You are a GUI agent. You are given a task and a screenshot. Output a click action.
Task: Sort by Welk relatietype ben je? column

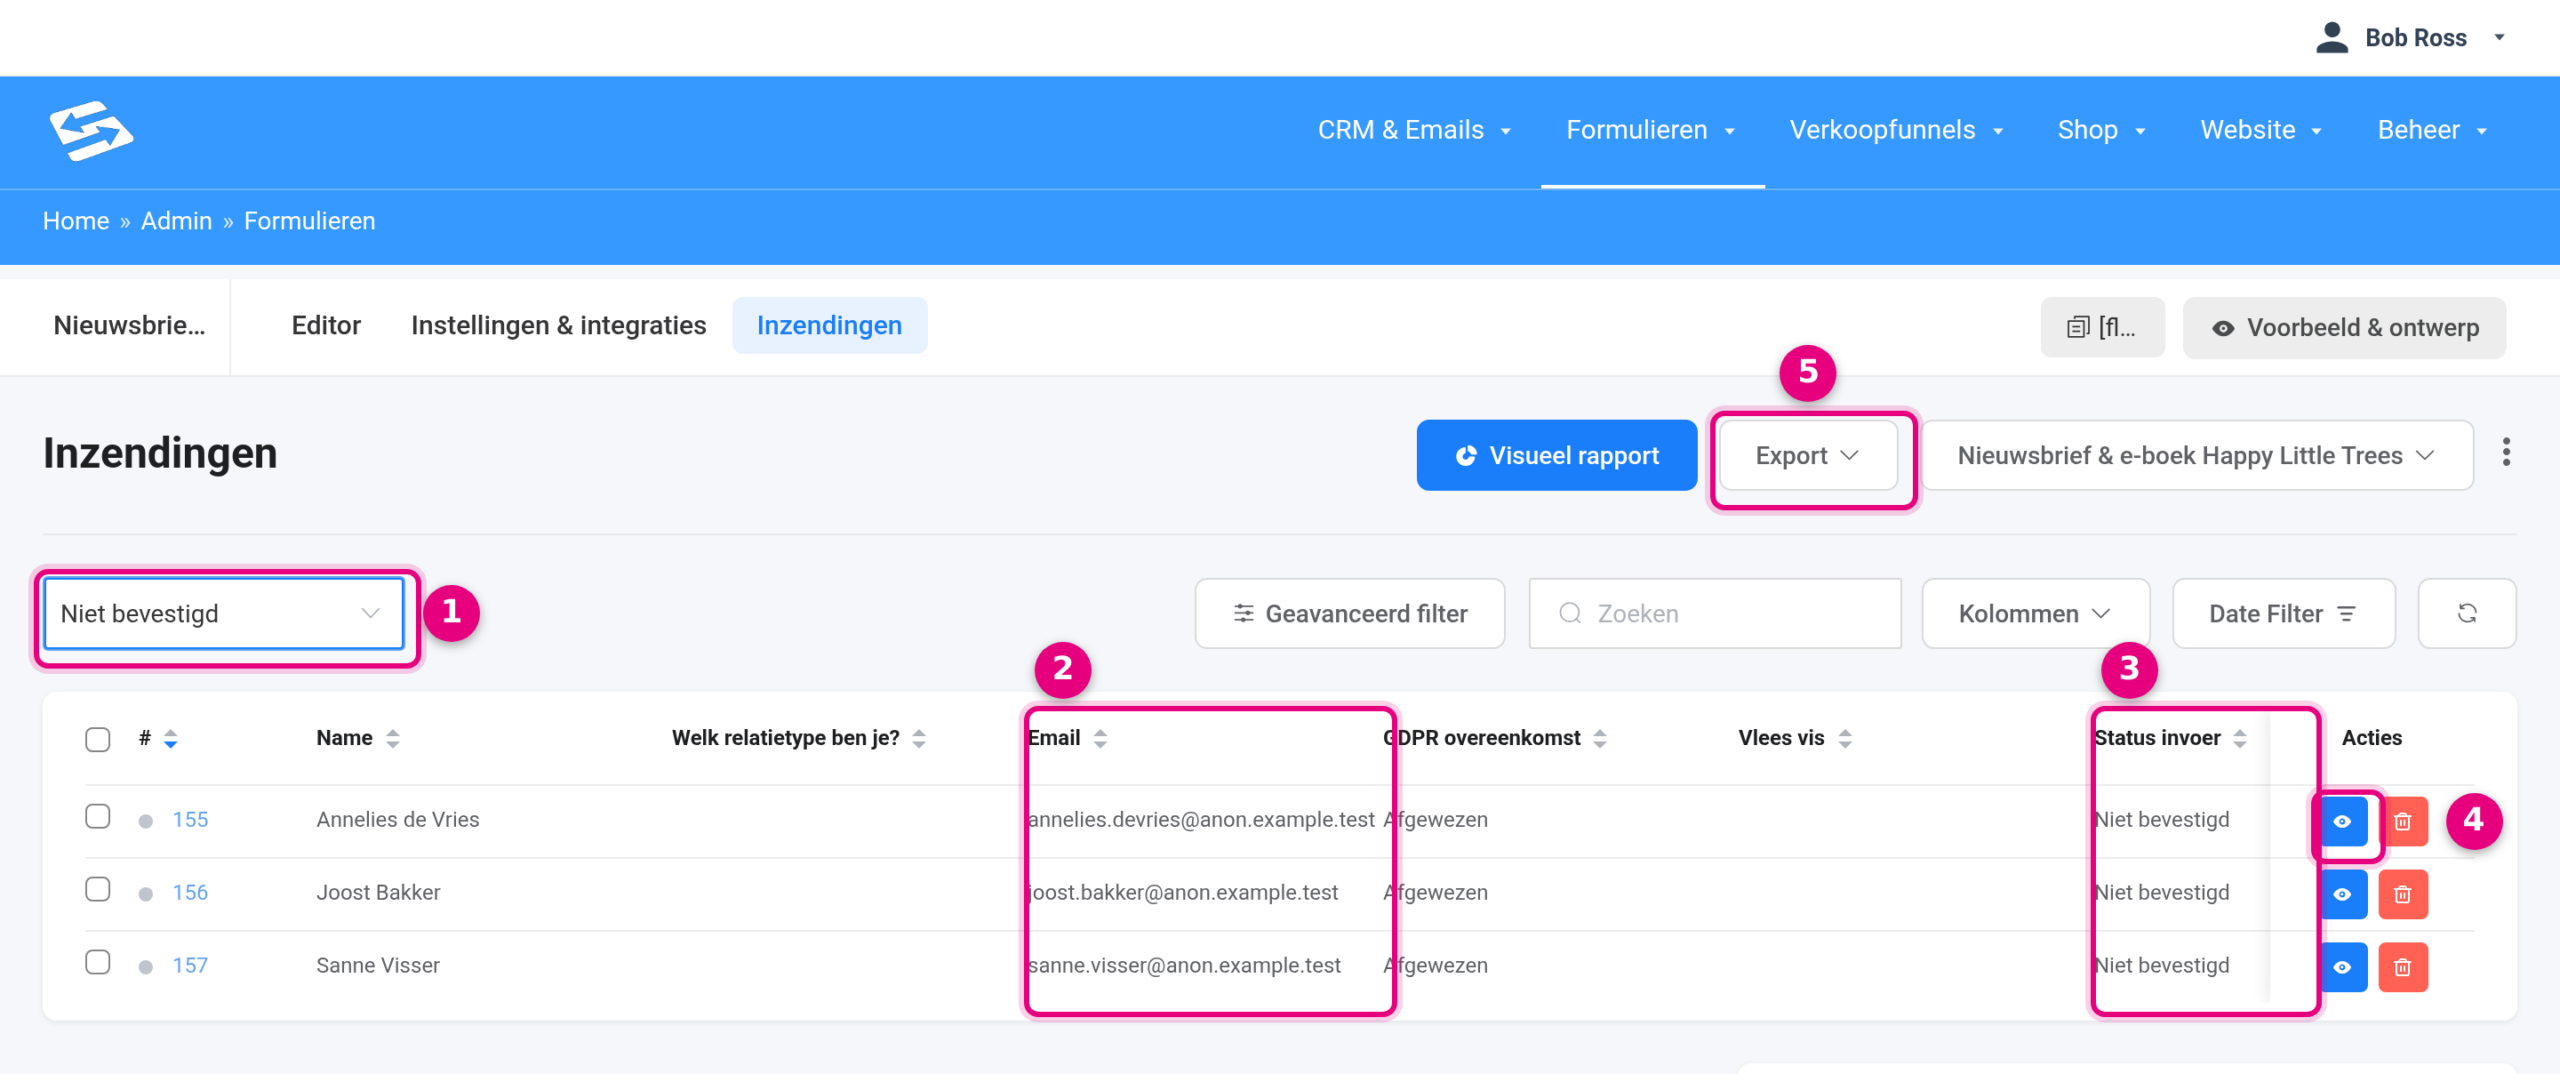[919, 739]
